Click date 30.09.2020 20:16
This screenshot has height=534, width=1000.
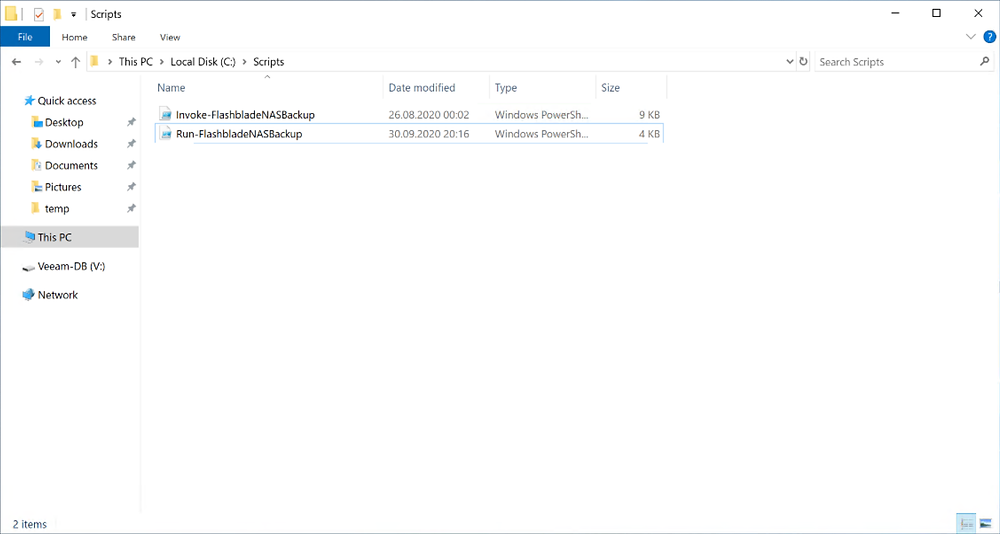pos(429,134)
